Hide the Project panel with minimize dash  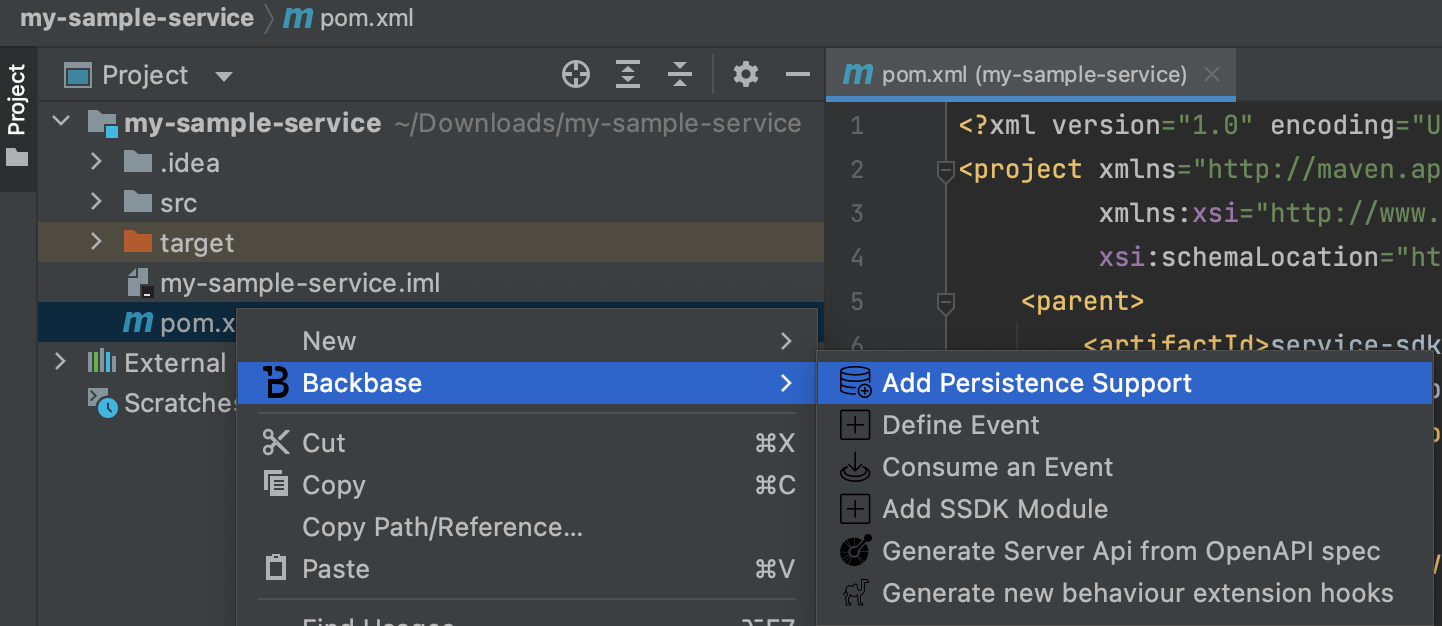pyautogui.click(x=797, y=74)
